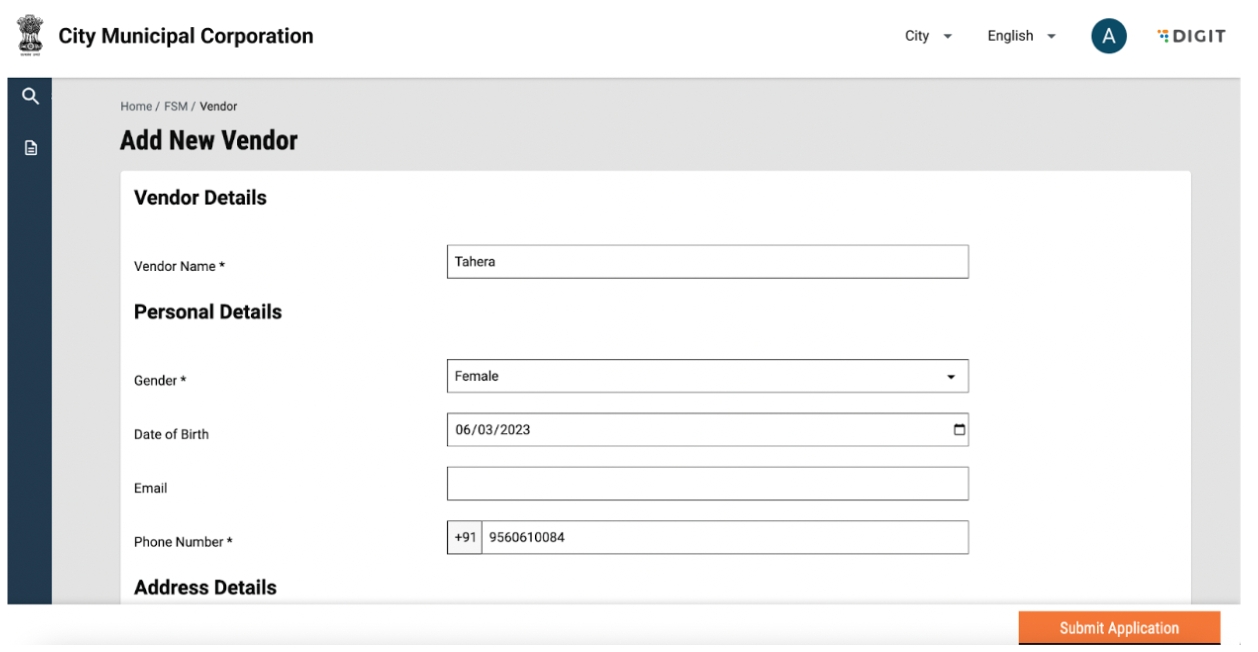Click the Date of Birth value 06/03/2023

[x=492, y=430]
